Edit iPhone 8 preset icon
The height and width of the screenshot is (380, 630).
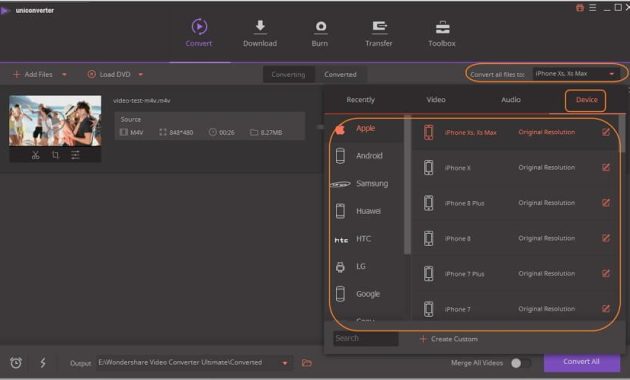coord(606,238)
